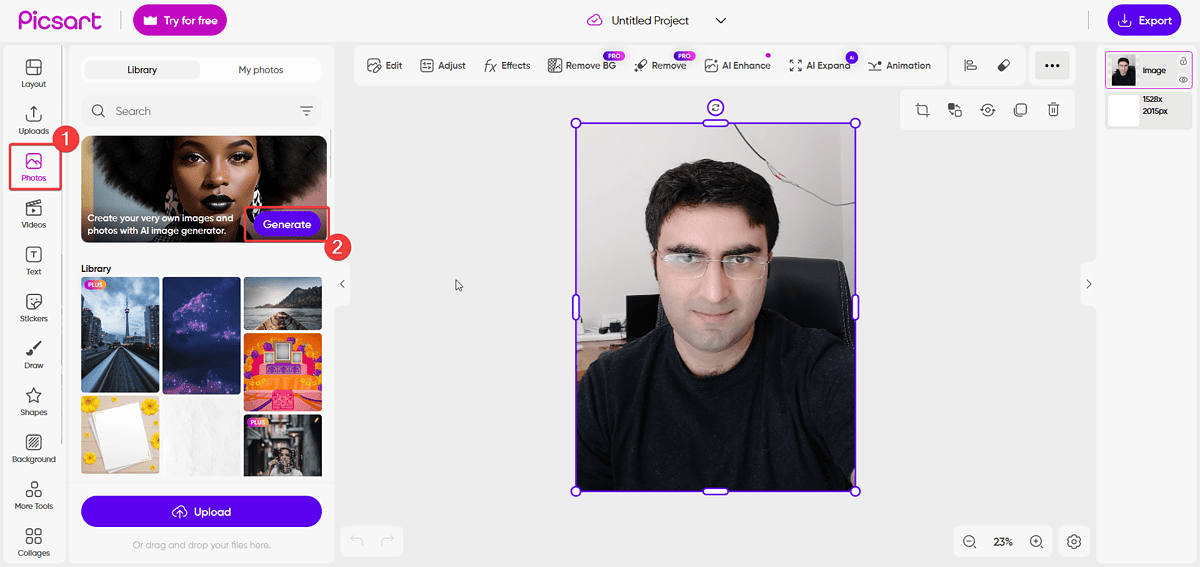Select the Library tab
The height and width of the screenshot is (567, 1200).
tap(142, 70)
